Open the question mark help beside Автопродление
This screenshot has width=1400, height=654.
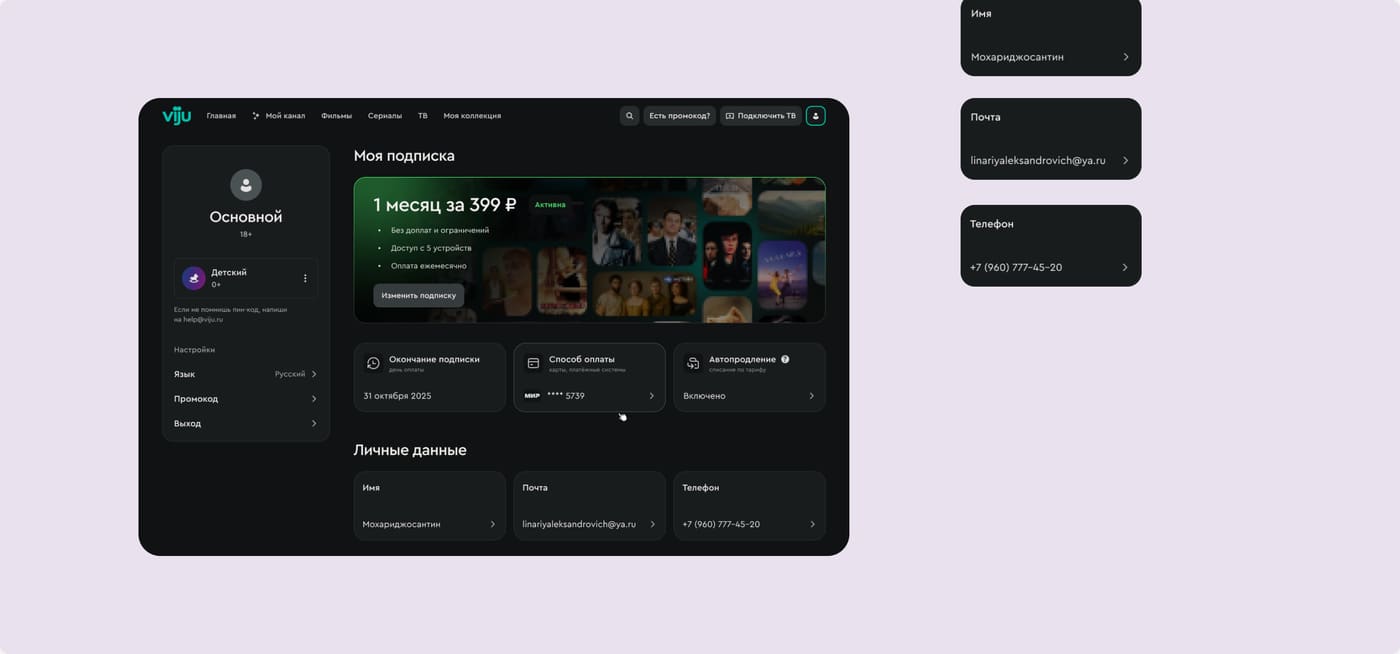(785, 359)
